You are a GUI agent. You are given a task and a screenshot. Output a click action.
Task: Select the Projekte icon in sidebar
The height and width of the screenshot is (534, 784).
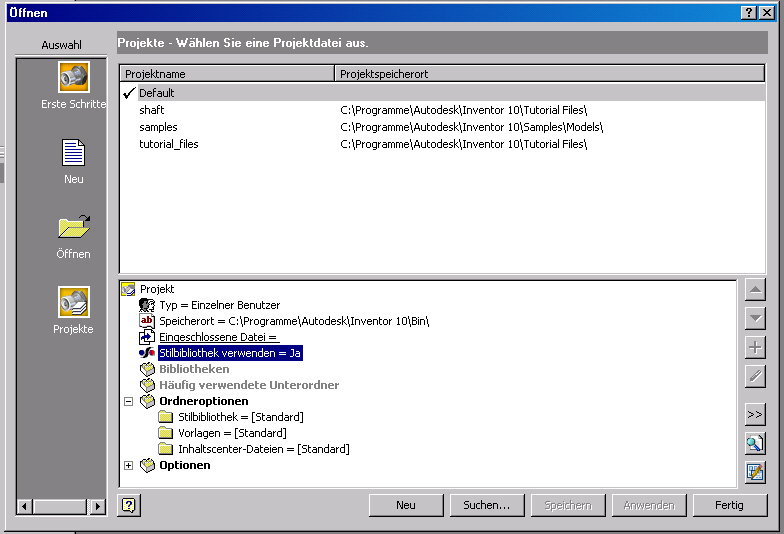coord(74,302)
